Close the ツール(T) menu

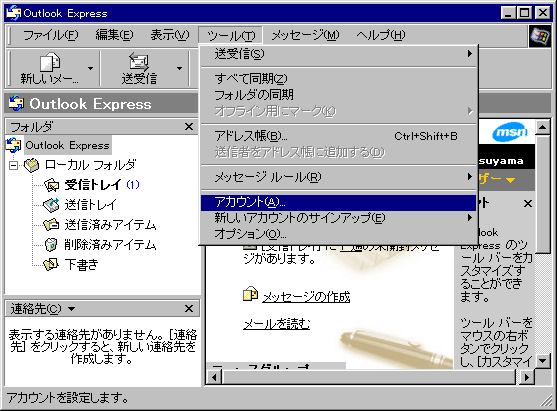click(231, 35)
